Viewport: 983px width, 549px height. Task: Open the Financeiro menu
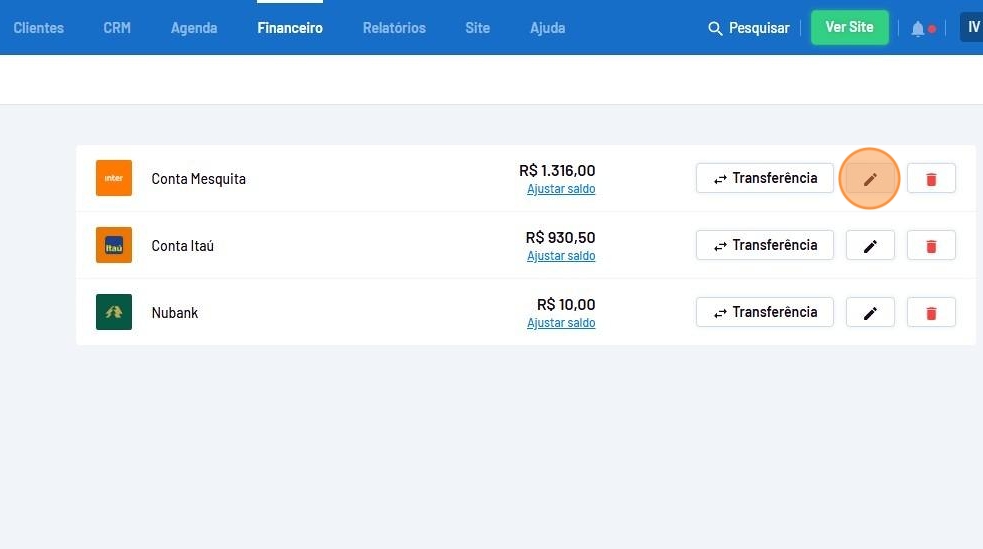click(x=290, y=28)
